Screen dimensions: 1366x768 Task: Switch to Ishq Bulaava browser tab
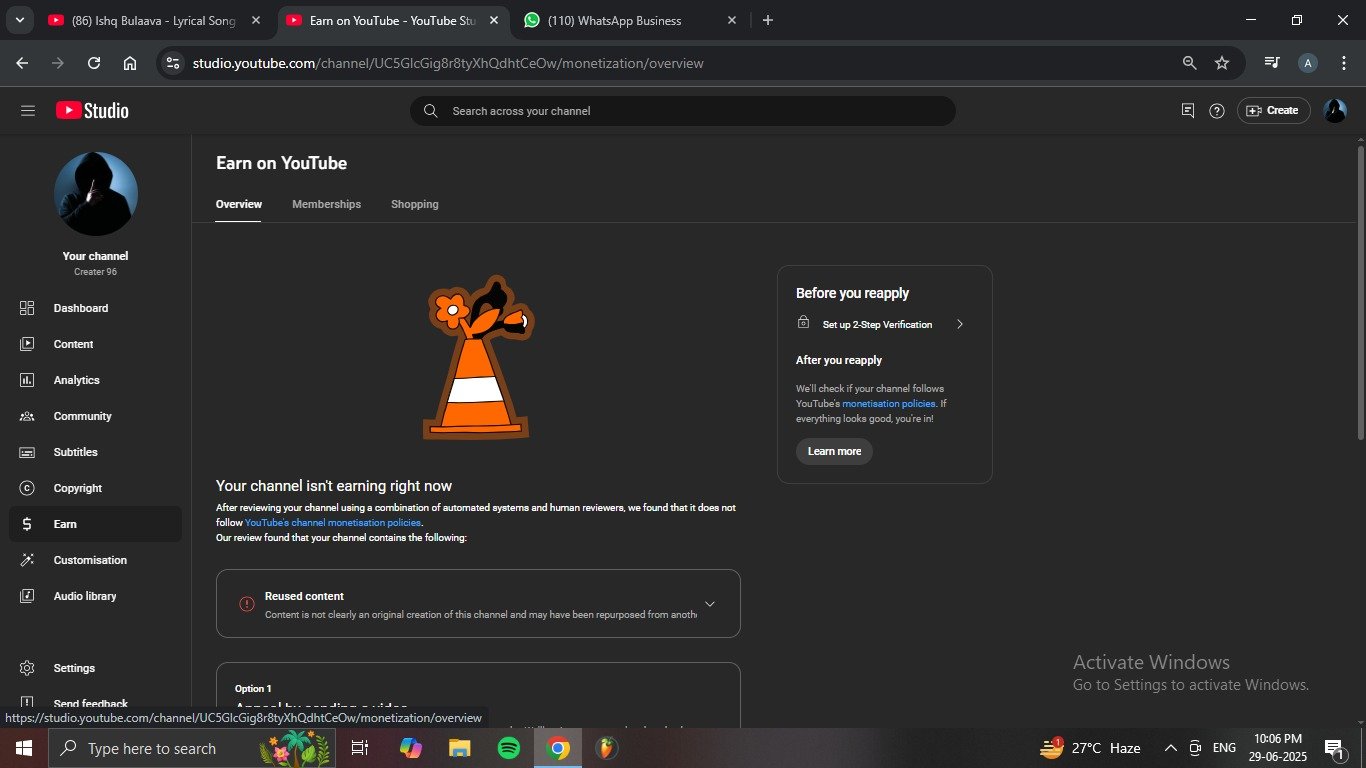155,20
